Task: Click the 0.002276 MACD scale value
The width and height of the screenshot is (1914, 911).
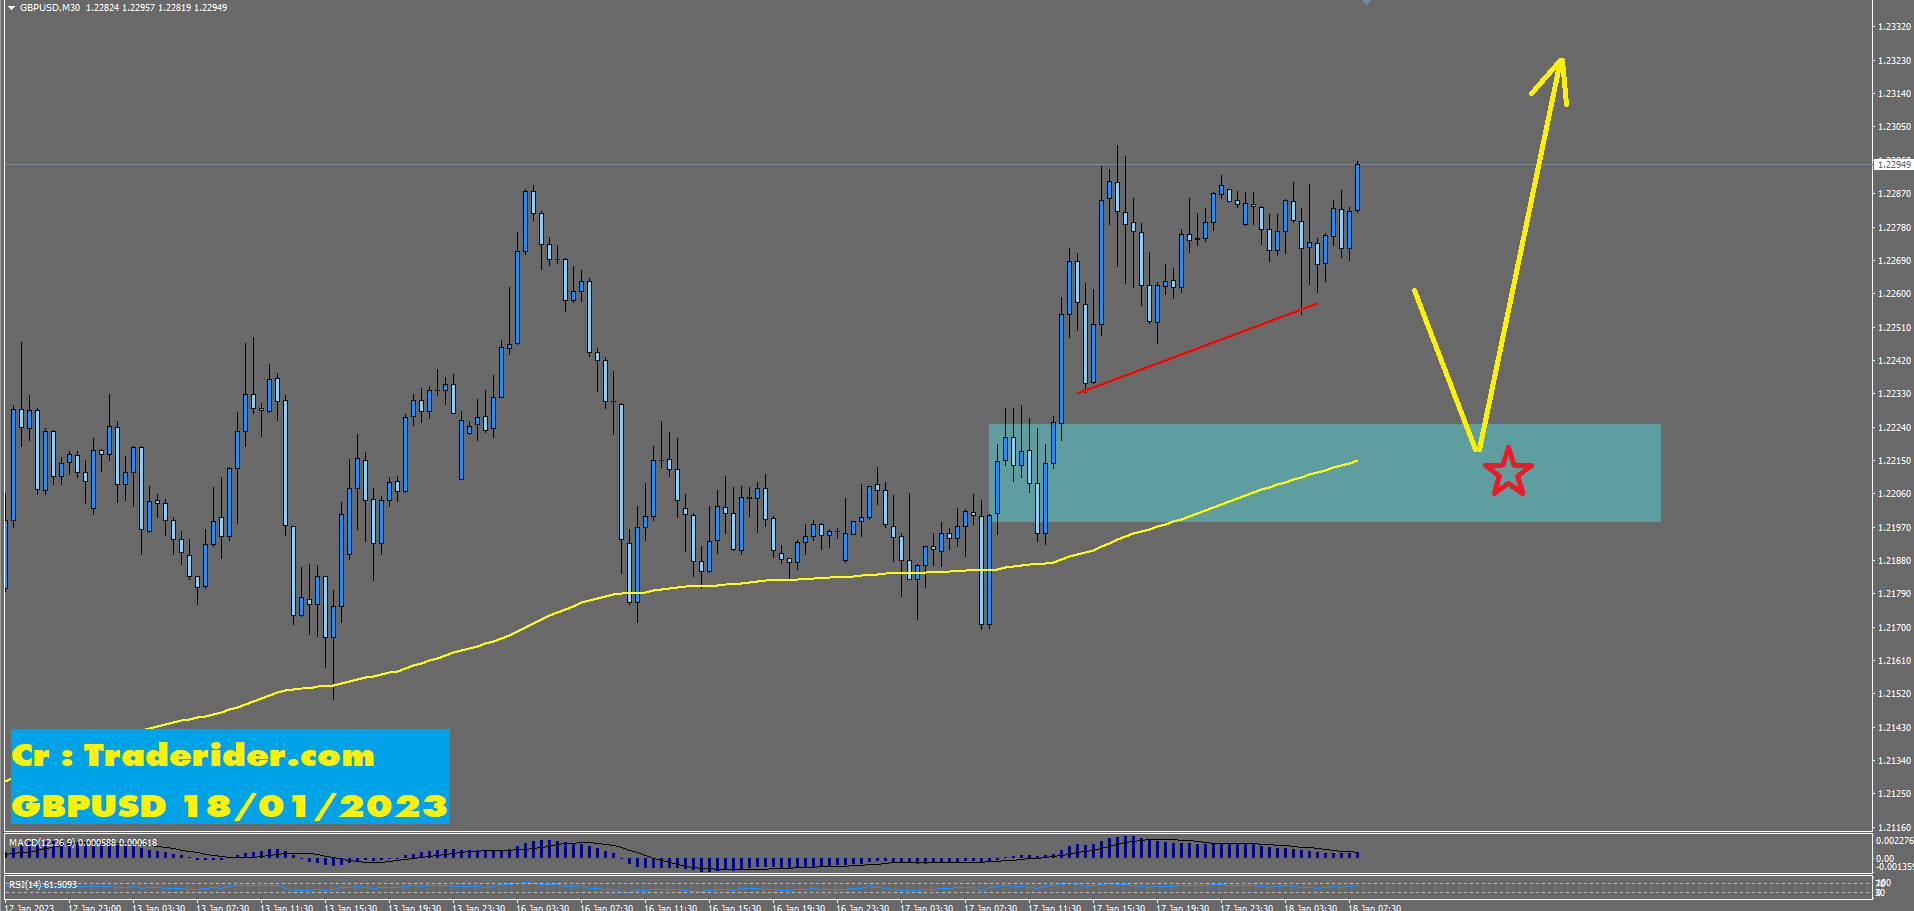Action: 1893,841
